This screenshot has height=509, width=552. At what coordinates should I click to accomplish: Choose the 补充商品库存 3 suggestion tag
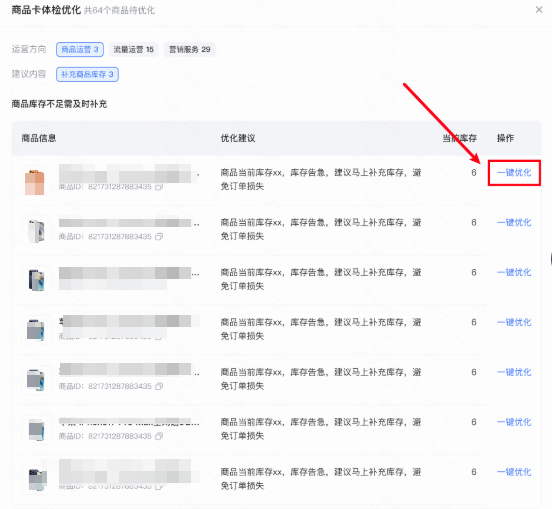(x=87, y=74)
